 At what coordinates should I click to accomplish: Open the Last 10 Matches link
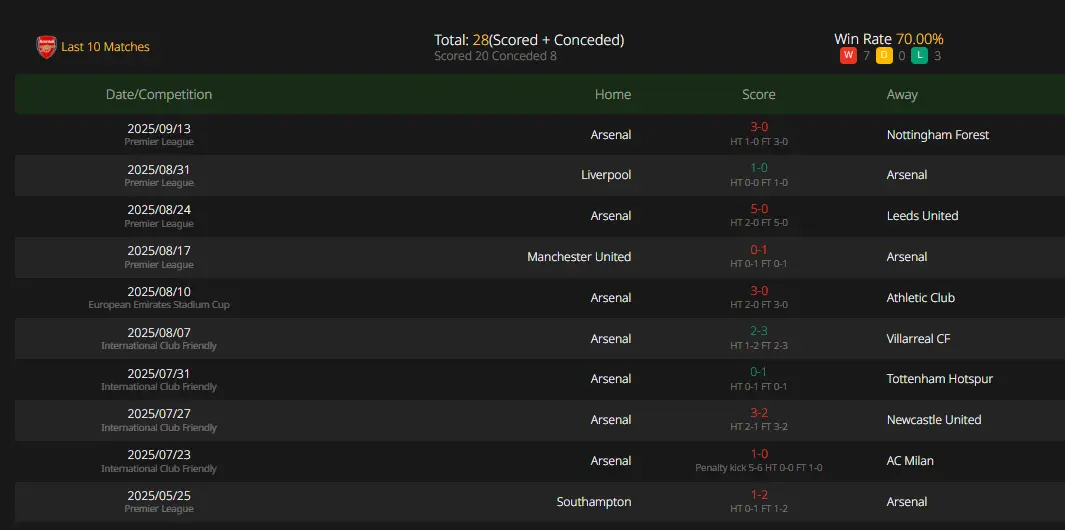pos(105,47)
